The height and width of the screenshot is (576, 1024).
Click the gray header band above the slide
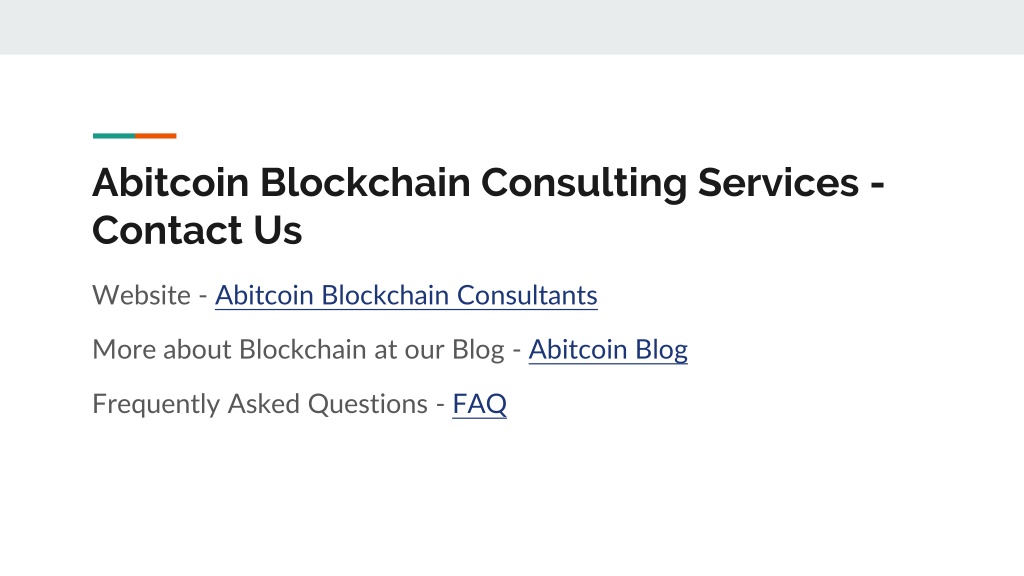[512, 27]
